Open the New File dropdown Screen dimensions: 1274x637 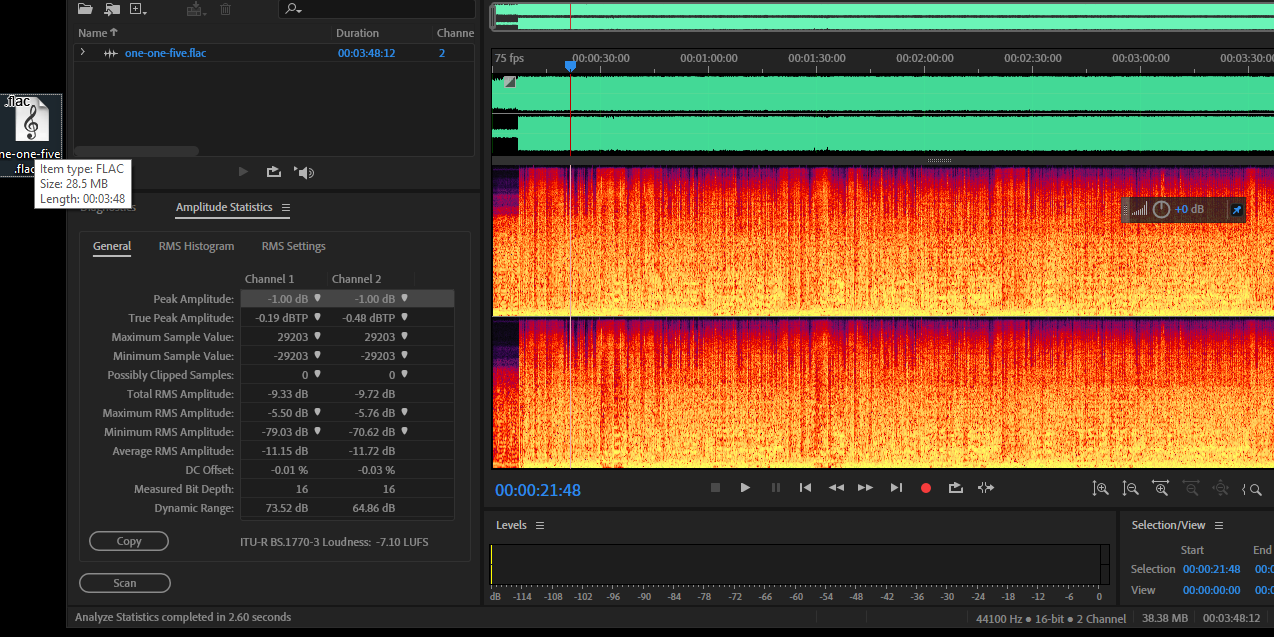tap(139, 9)
